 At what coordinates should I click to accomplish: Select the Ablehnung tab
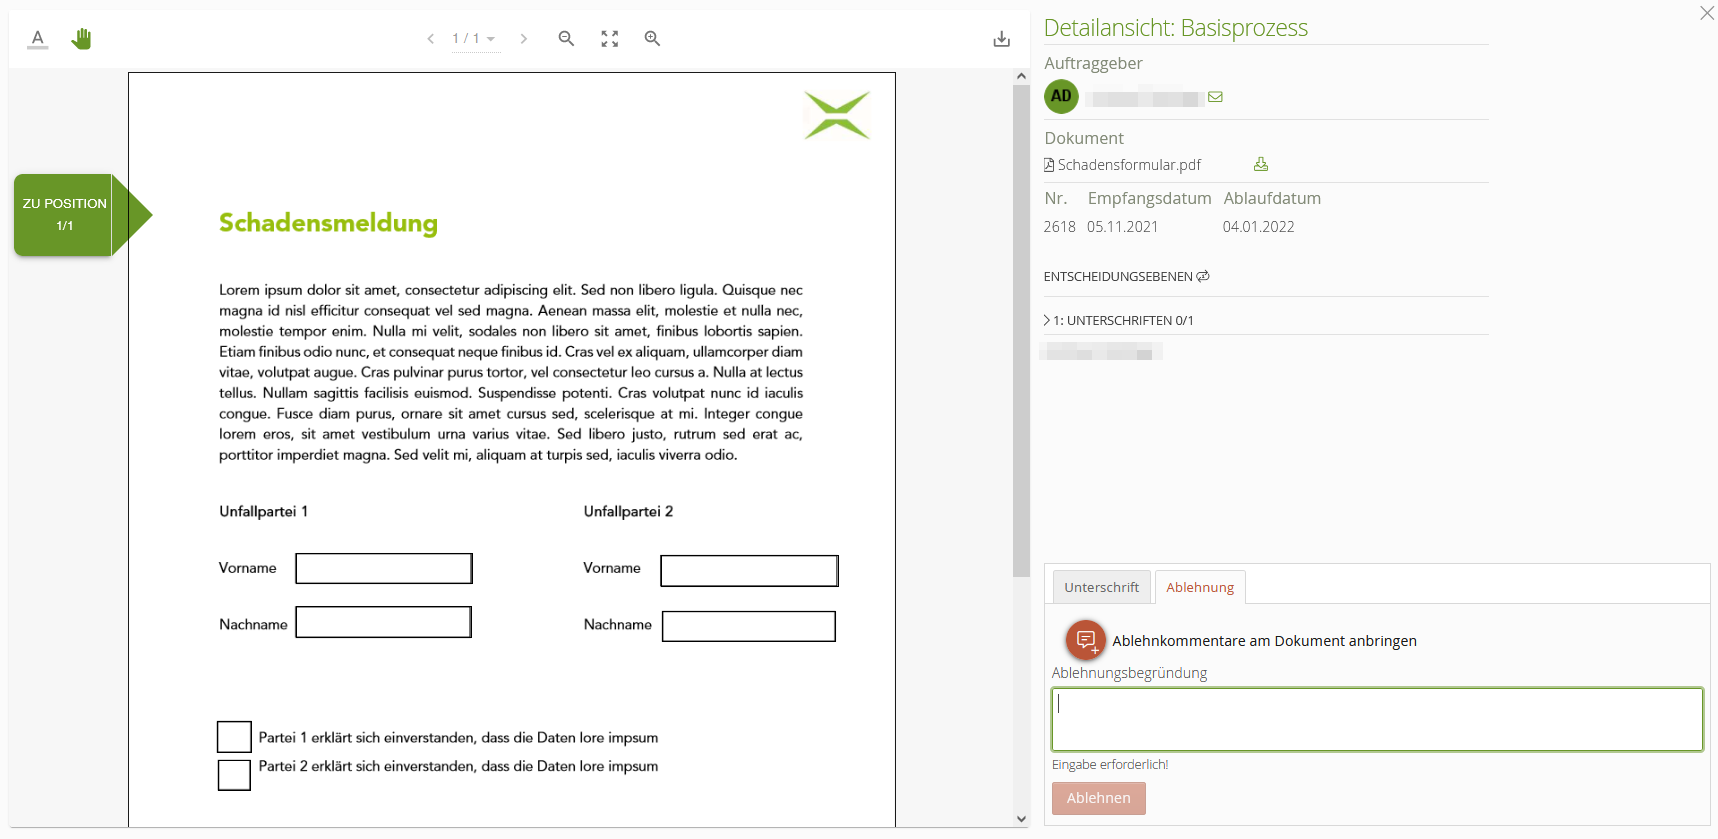1199,587
